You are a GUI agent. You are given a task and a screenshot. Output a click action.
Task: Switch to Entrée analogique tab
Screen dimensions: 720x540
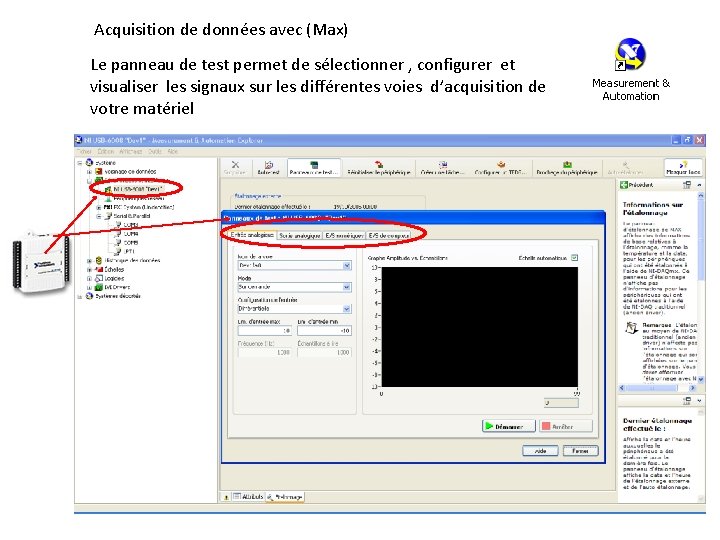coord(252,235)
